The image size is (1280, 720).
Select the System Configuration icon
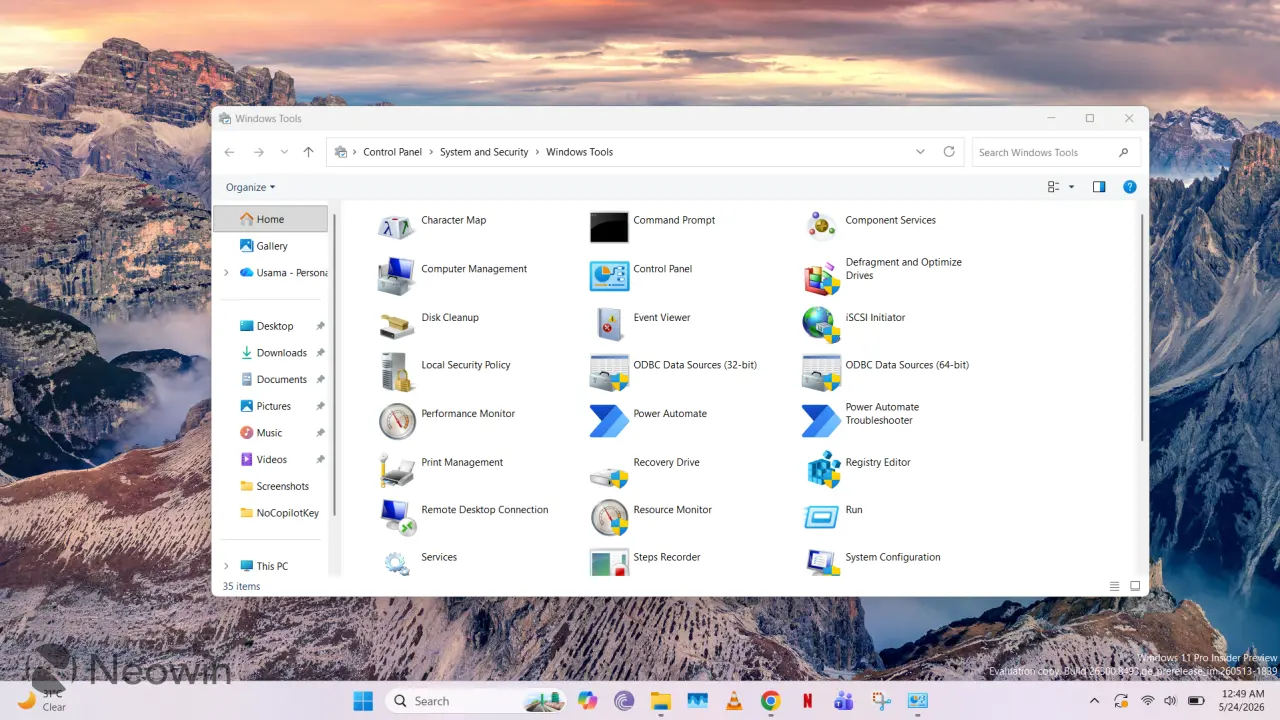coord(822,562)
